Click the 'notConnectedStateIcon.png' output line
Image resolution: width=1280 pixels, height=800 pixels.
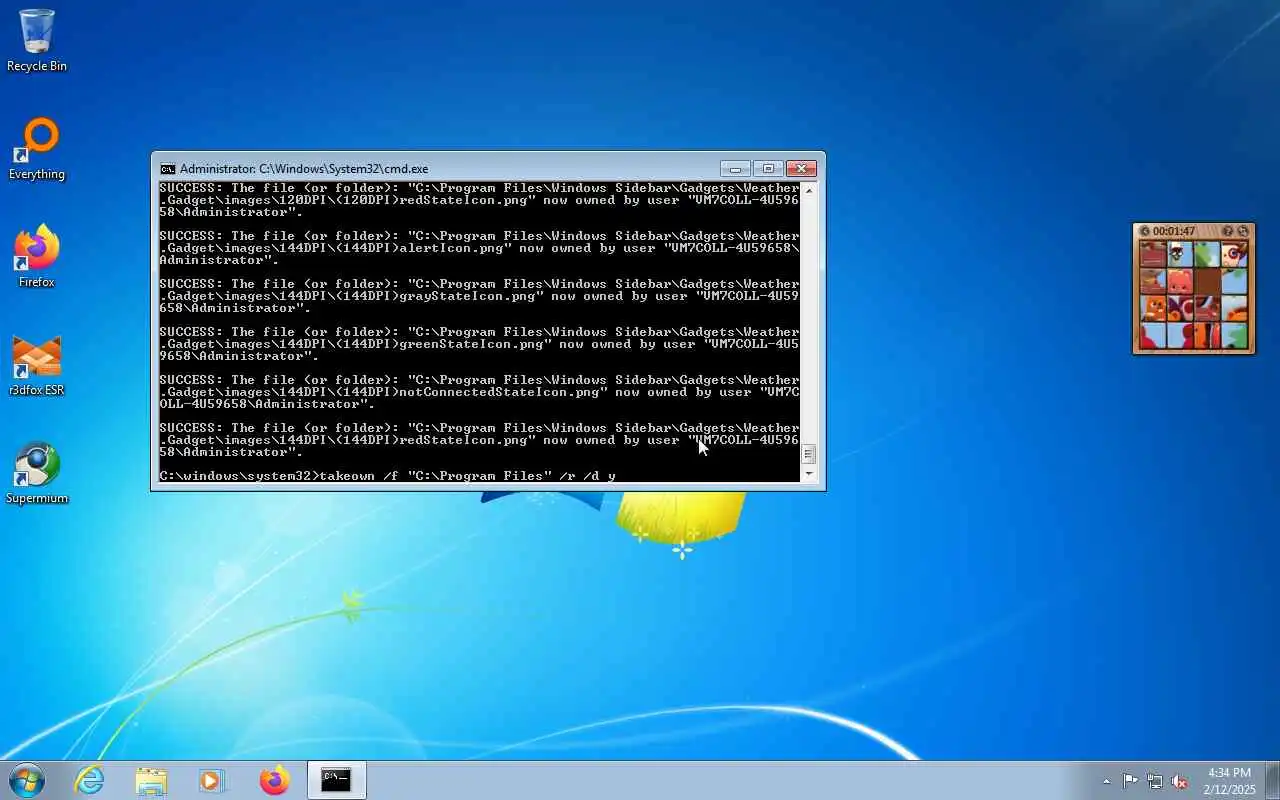coord(479,392)
